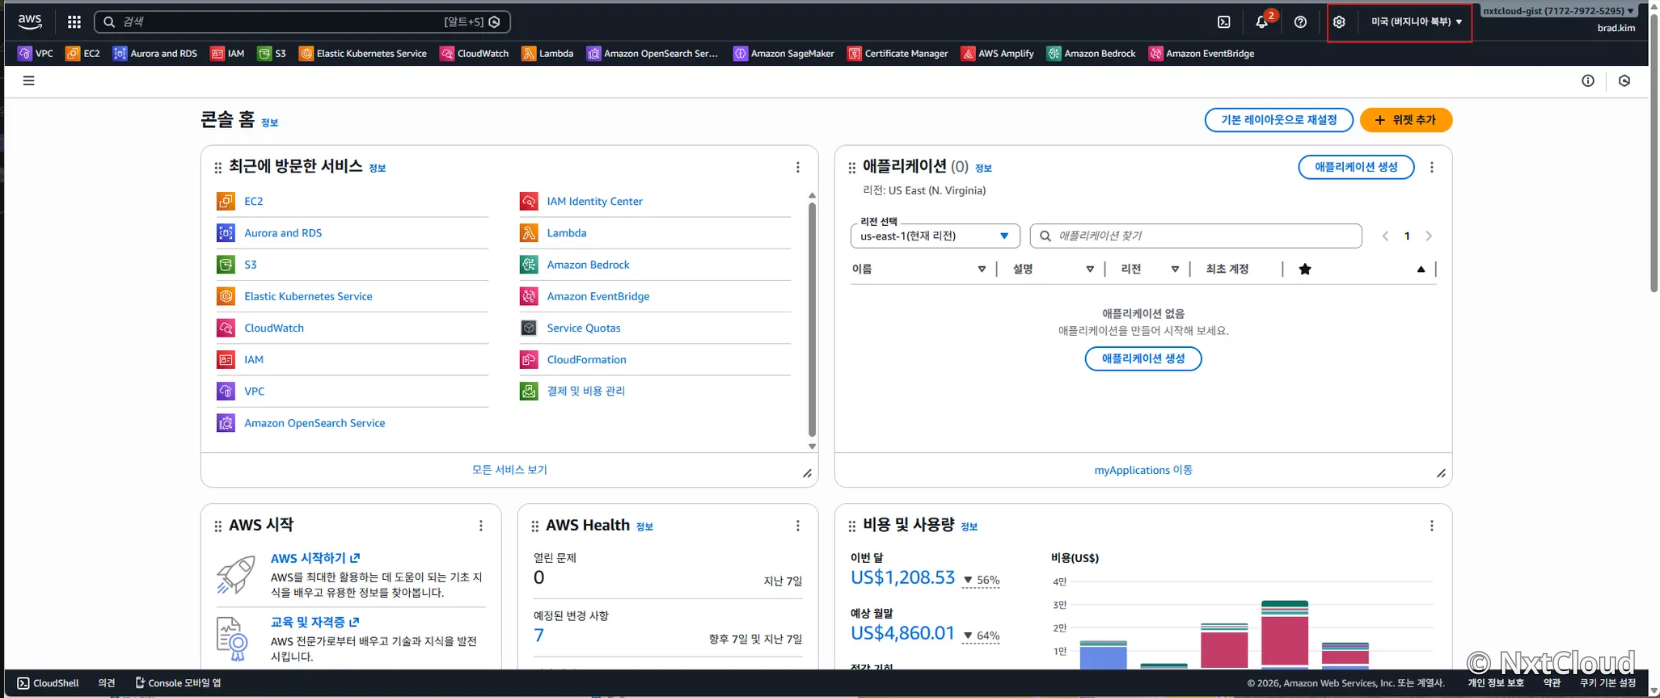
Task: Click the AWS console search field
Action: (302, 21)
